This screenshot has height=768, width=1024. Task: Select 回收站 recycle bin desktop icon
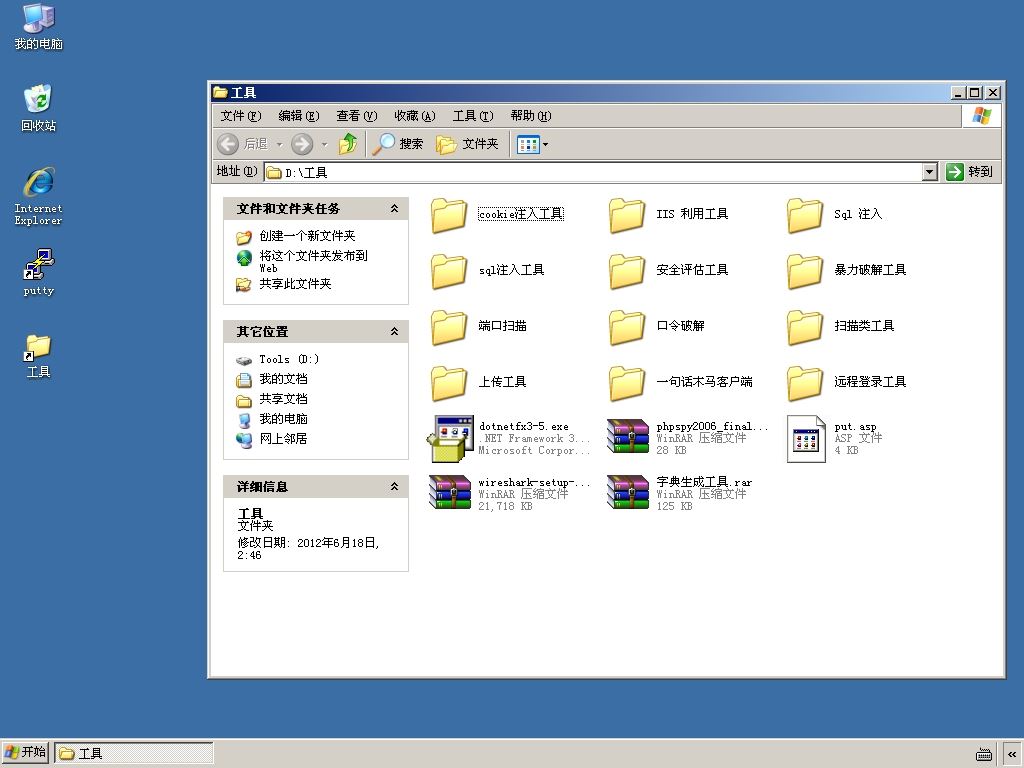(x=39, y=108)
